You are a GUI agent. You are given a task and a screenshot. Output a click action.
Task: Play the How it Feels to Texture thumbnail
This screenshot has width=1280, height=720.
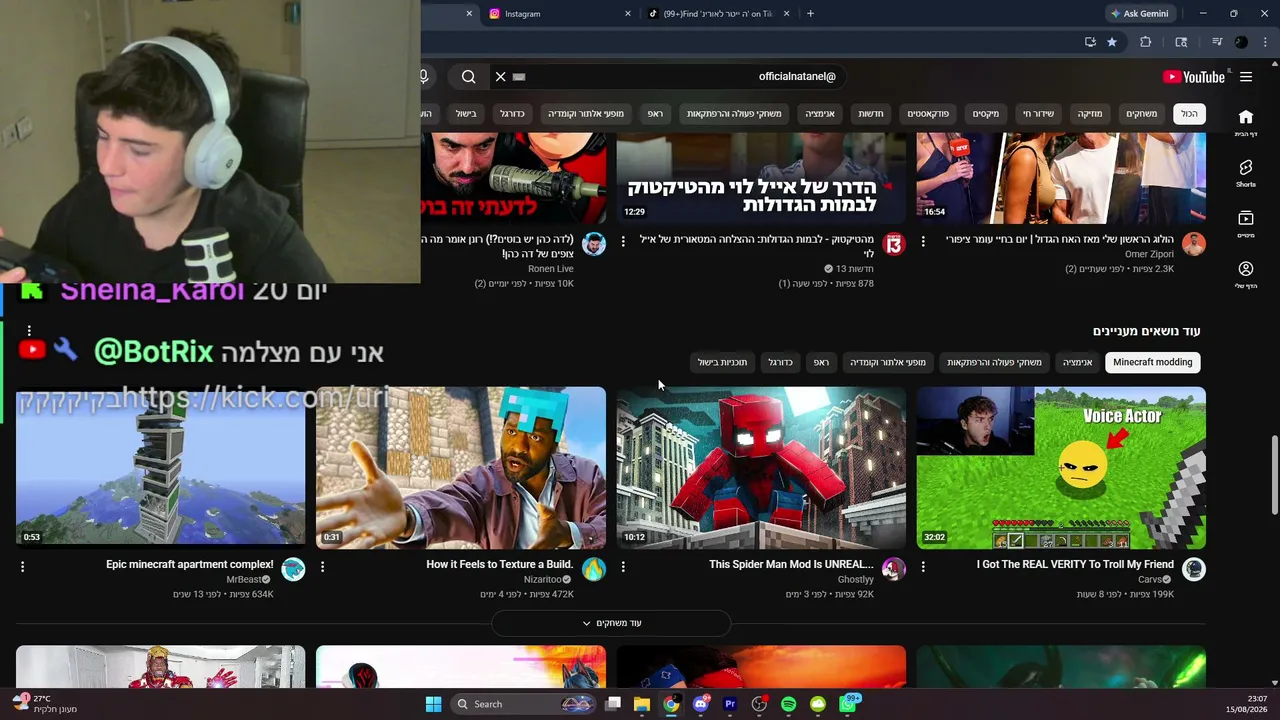[x=461, y=468]
